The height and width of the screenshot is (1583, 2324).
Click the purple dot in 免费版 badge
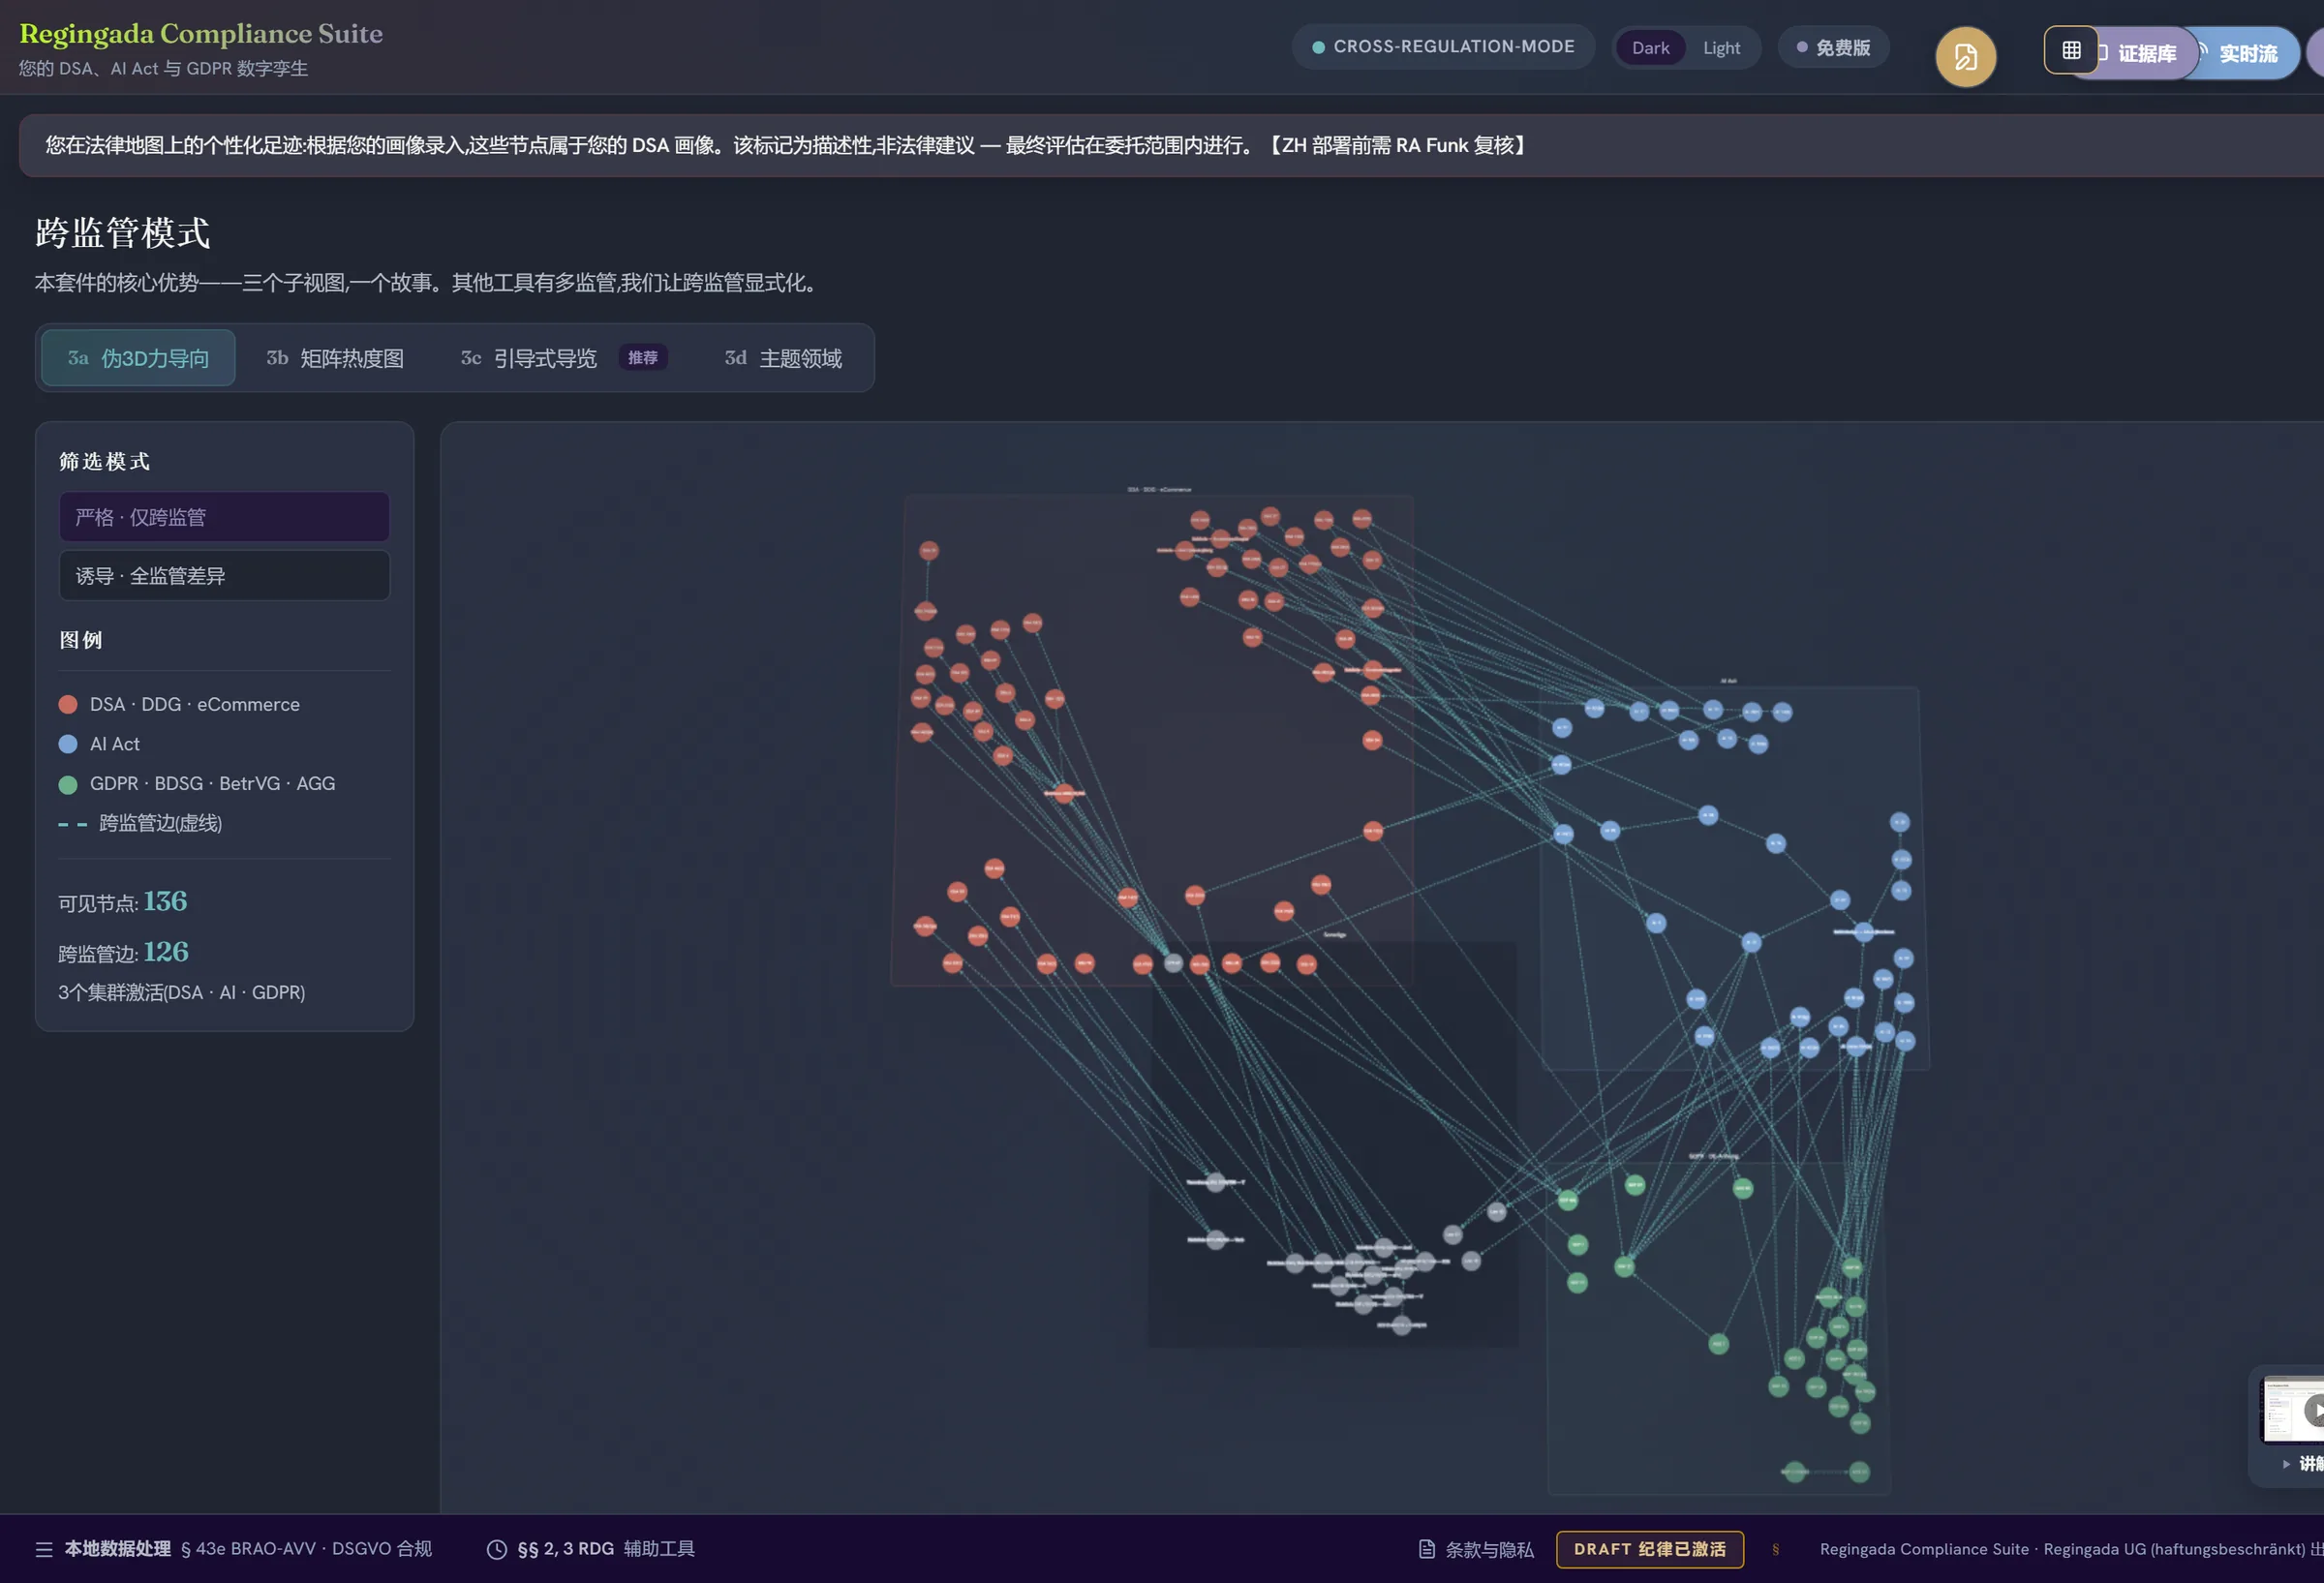coord(1802,47)
